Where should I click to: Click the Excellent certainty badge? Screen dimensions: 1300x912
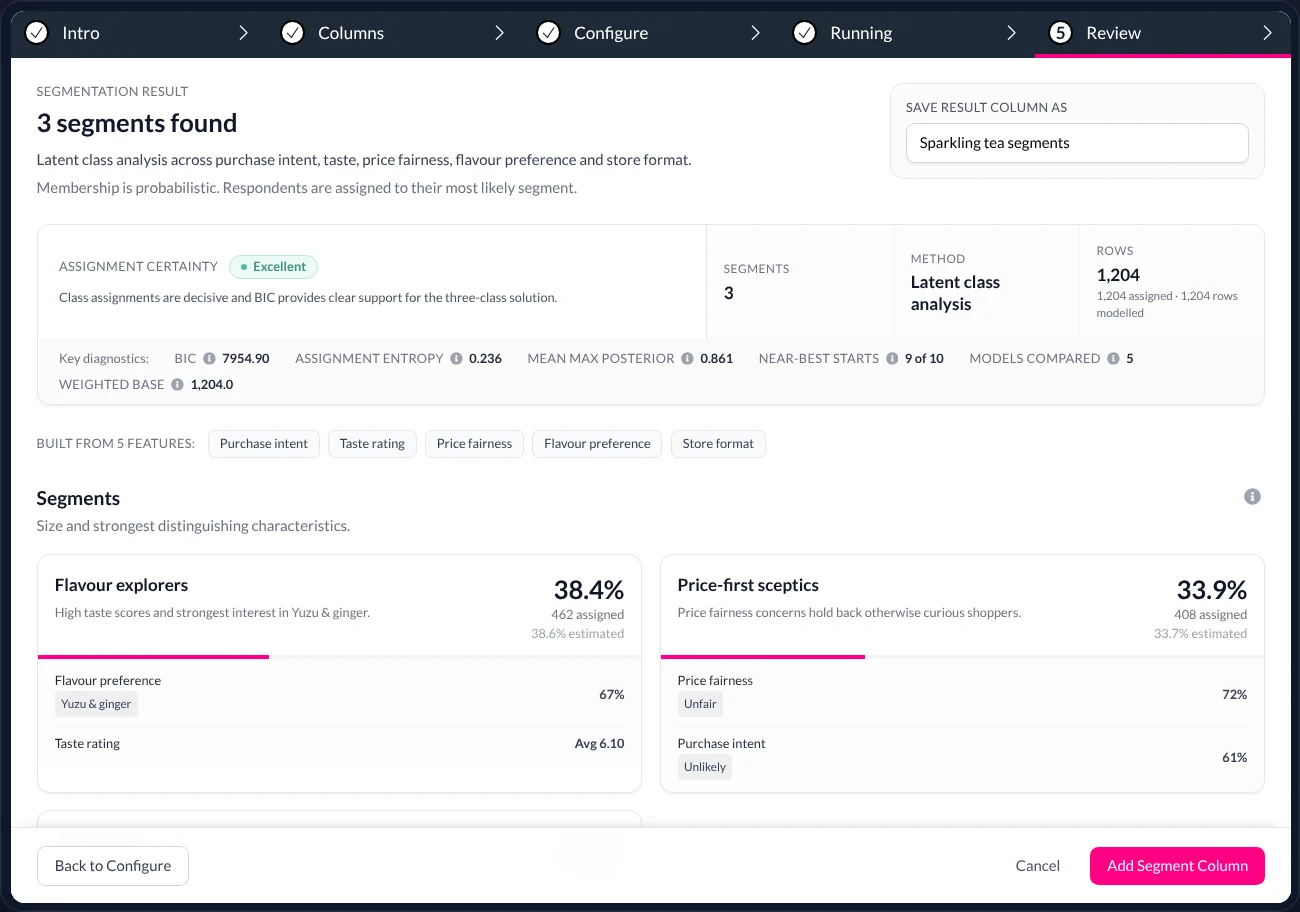click(273, 267)
